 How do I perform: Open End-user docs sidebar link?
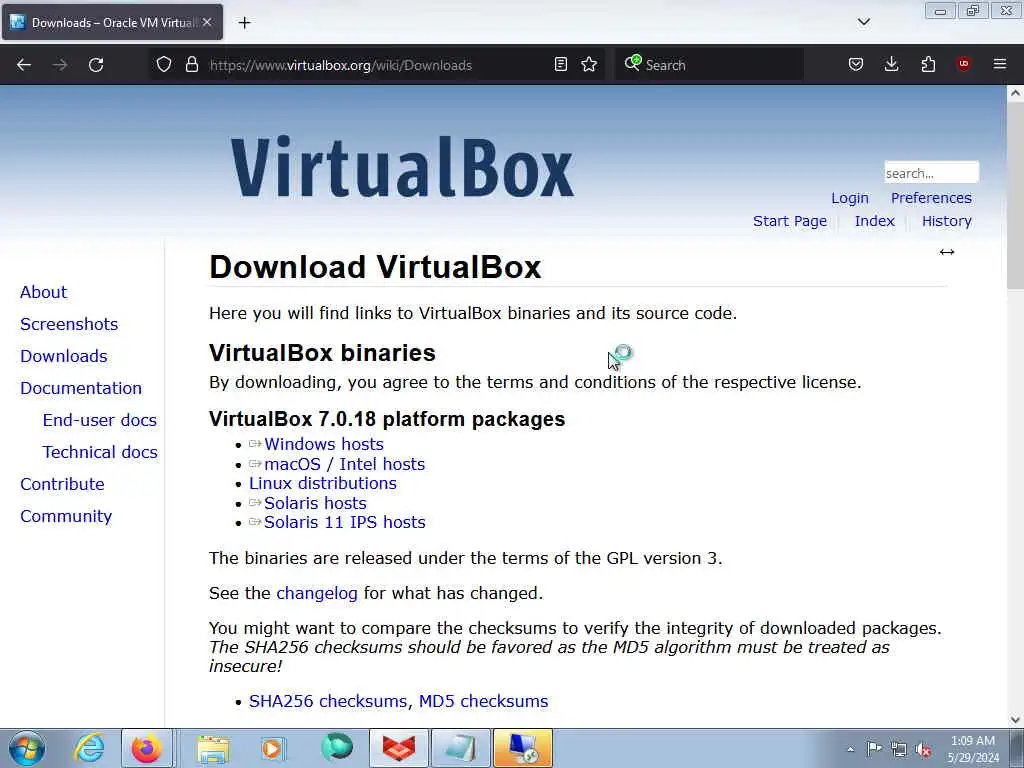coord(100,420)
